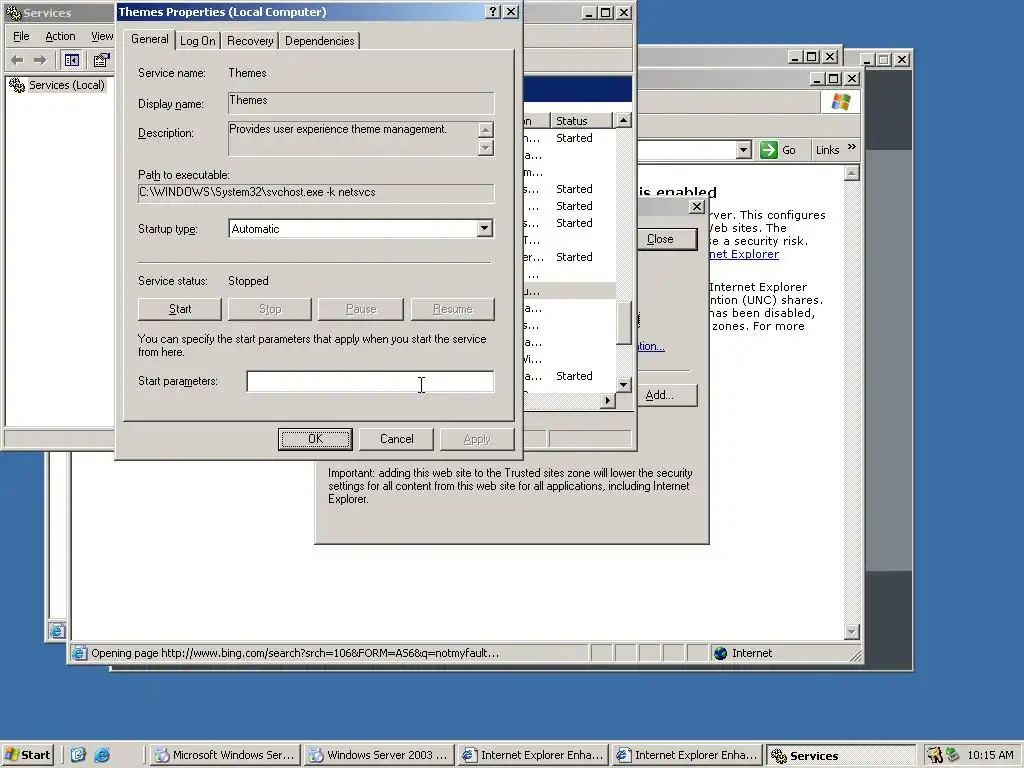This screenshot has height=768, width=1024.
Task: Click the description scroll down arrow
Action: coord(485,148)
